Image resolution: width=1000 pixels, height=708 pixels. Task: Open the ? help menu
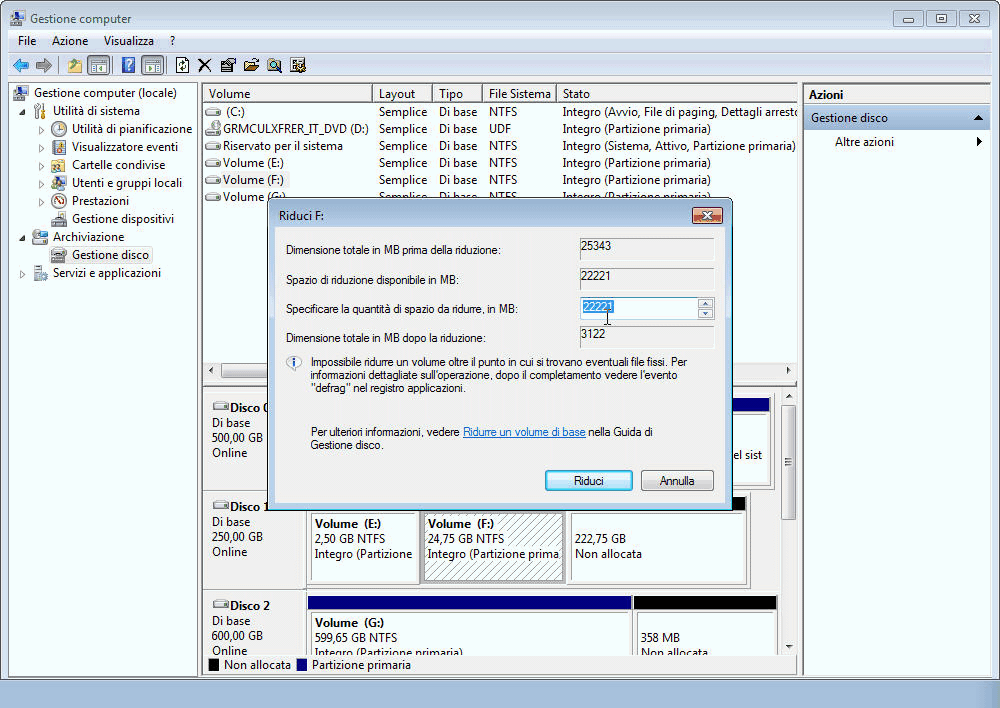point(172,41)
